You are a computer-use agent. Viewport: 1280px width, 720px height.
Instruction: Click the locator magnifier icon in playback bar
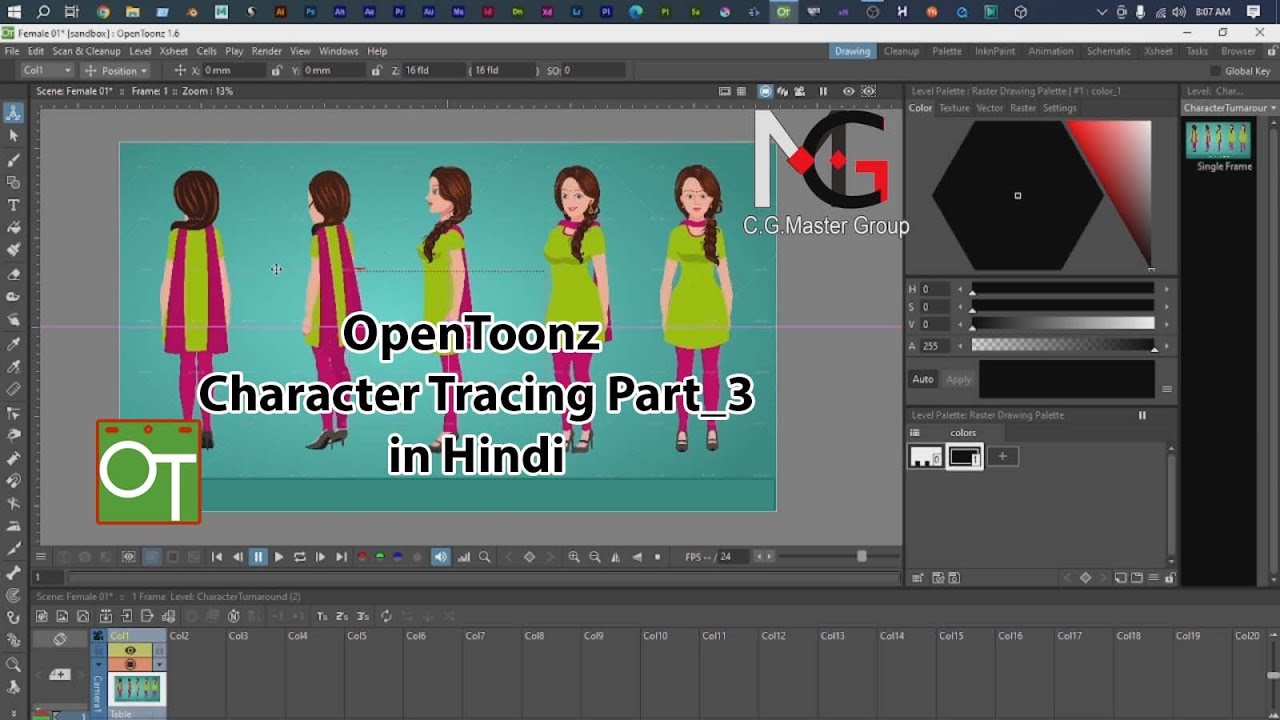(484, 557)
